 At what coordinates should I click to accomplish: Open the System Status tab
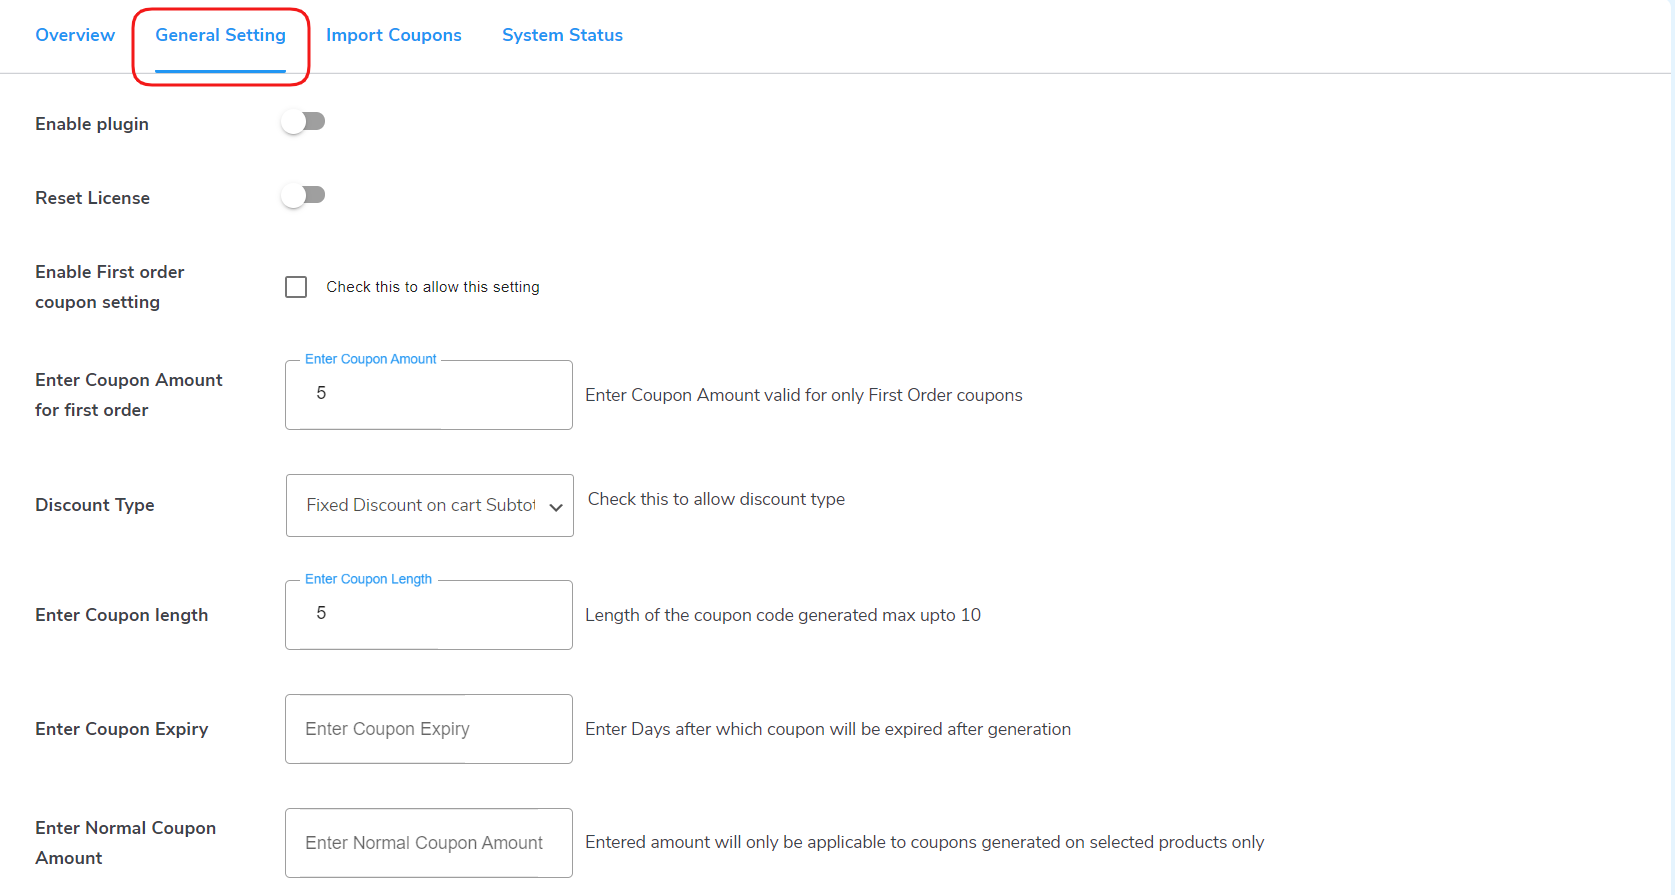point(562,35)
